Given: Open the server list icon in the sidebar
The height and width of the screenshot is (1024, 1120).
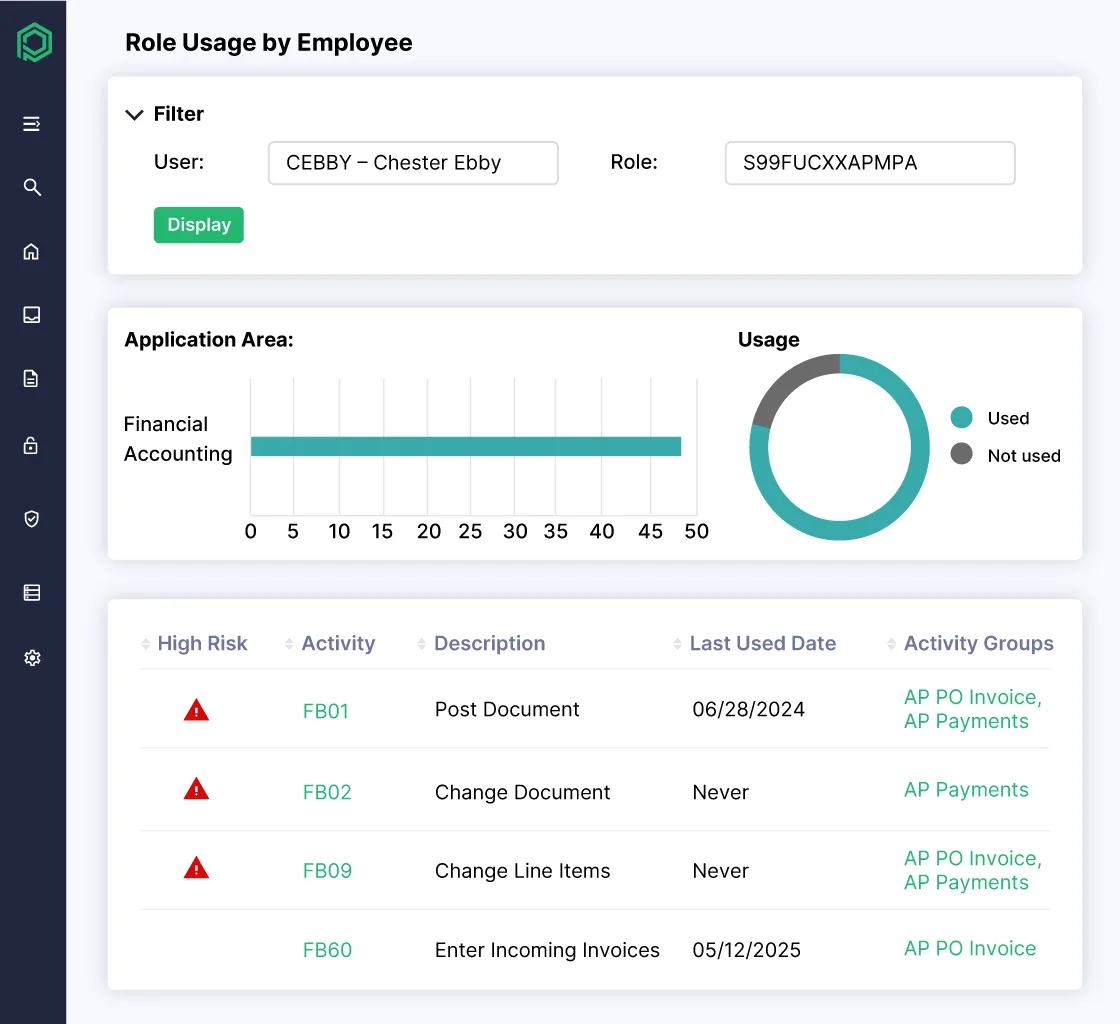Looking at the screenshot, I should [x=31, y=592].
